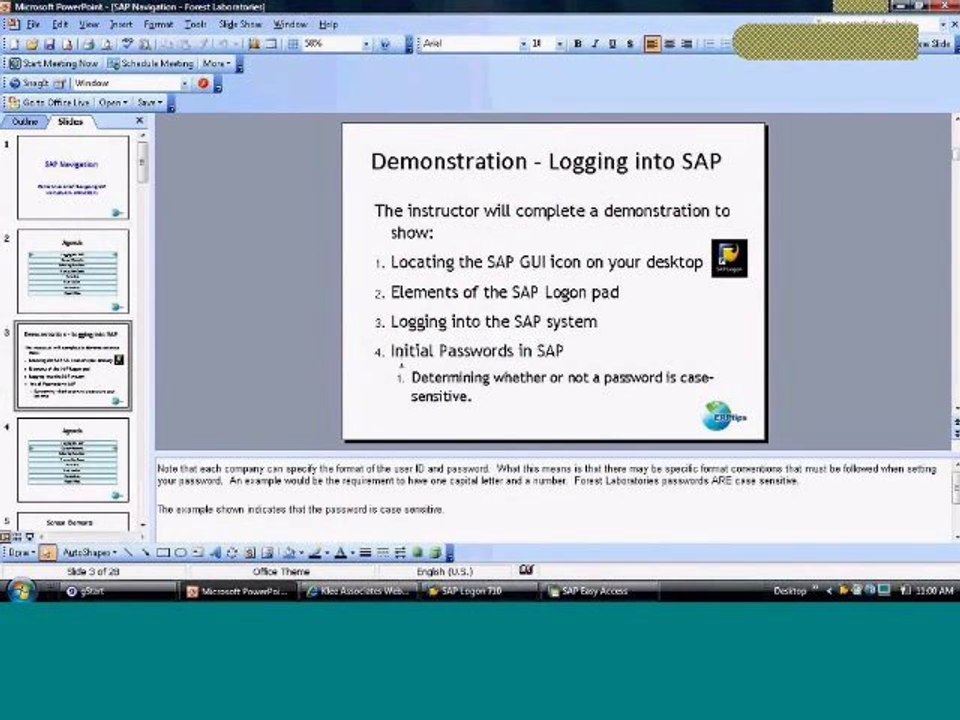This screenshot has width=960, height=720.
Task: Click the Save floppy disk icon
Action: pyautogui.click(x=50, y=44)
